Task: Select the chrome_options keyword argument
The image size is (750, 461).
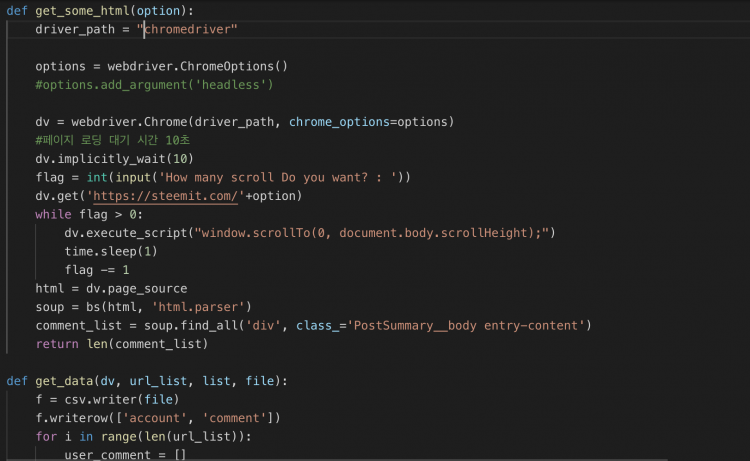Action: pos(340,122)
